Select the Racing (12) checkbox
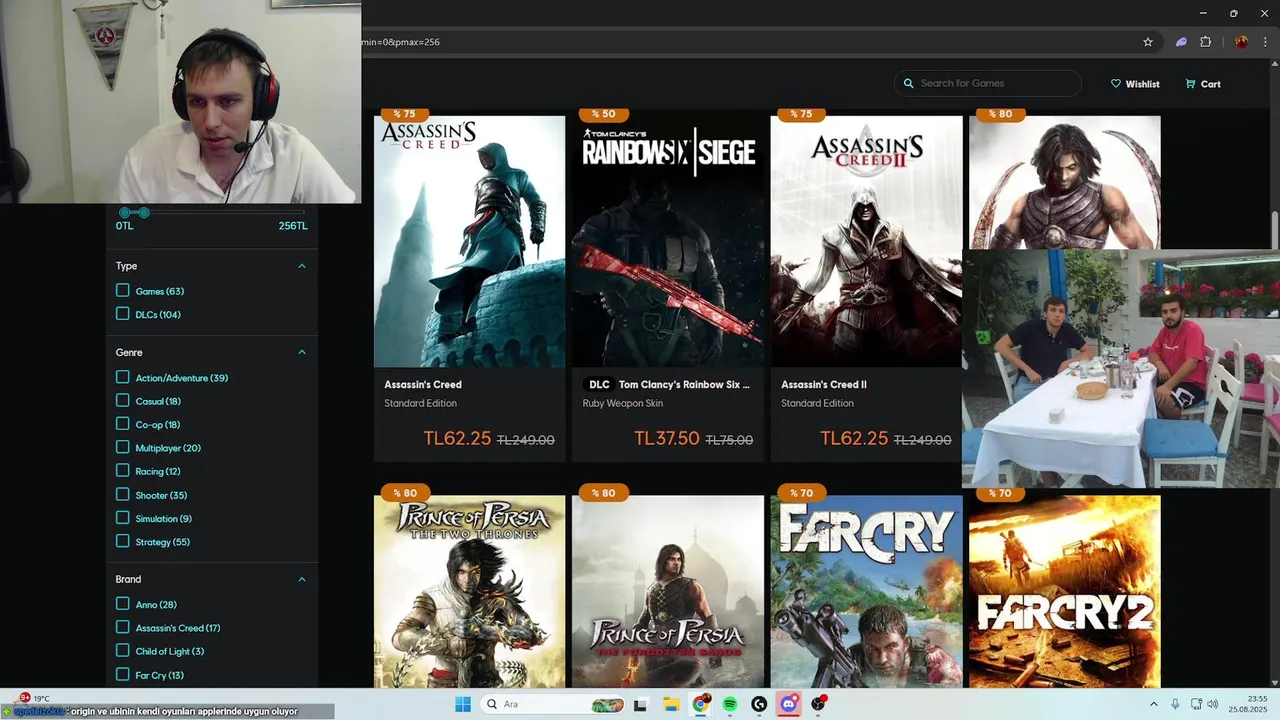The image size is (1280, 720). click(123, 470)
